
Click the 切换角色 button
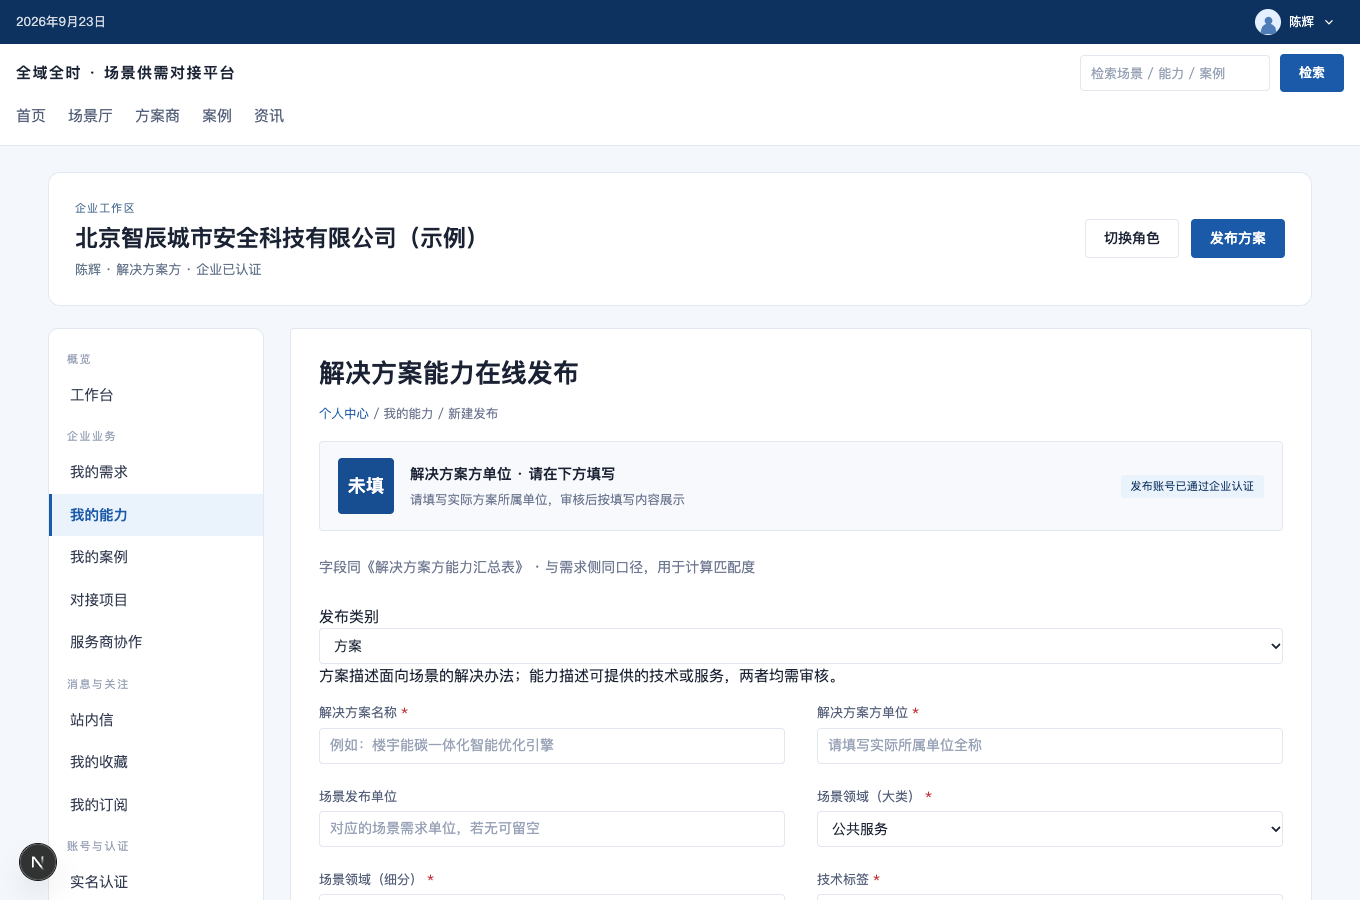tap(1132, 238)
